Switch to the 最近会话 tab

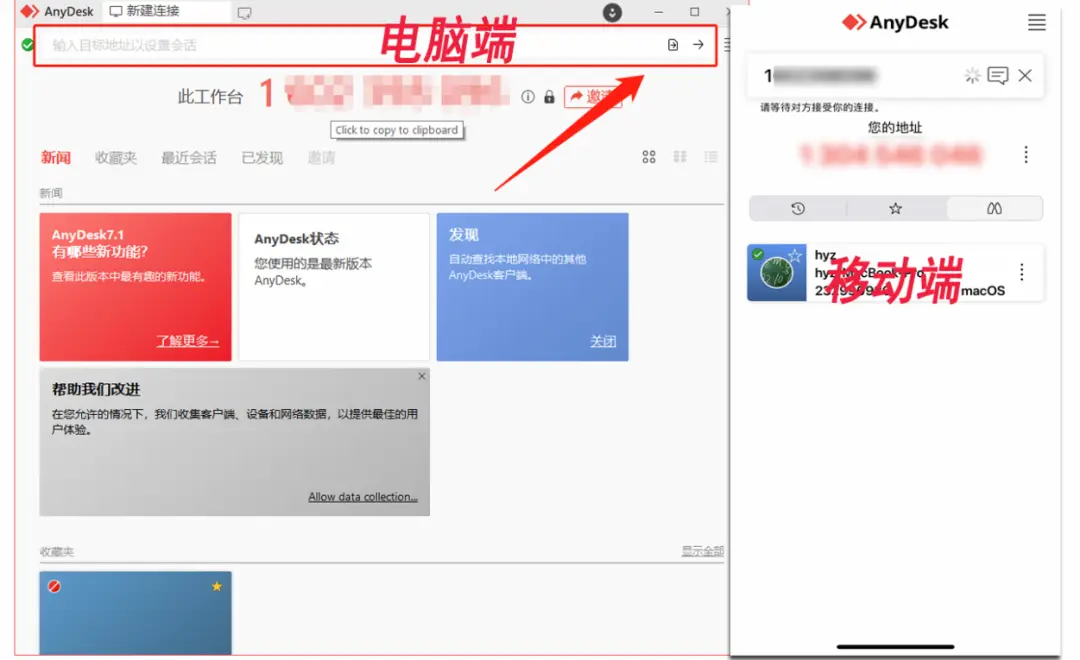188,157
